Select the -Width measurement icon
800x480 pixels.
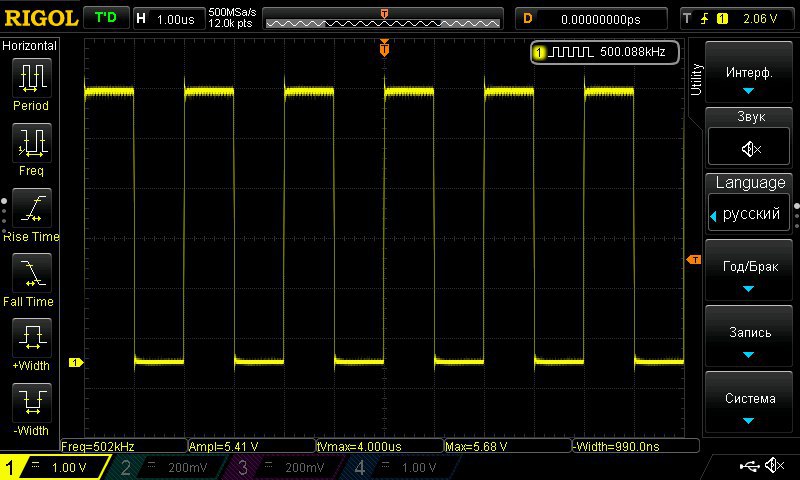point(32,402)
